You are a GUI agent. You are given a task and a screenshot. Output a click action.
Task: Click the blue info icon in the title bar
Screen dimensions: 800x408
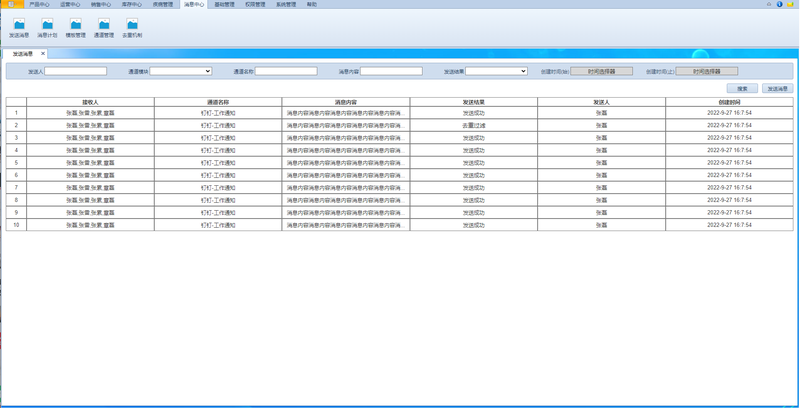click(780, 4)
